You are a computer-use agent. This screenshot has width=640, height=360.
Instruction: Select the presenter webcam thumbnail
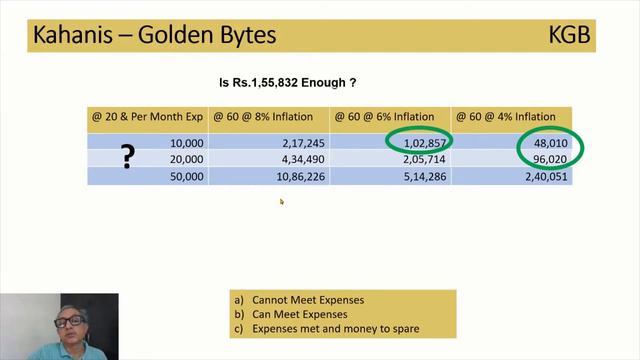click(59, 327)
